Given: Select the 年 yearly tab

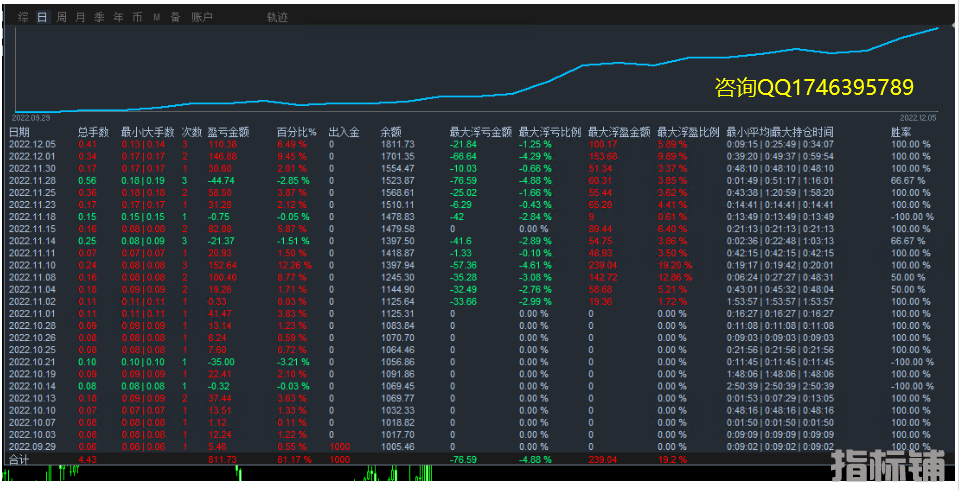Looking at the screenshot, I should click(x=118, y=17).
